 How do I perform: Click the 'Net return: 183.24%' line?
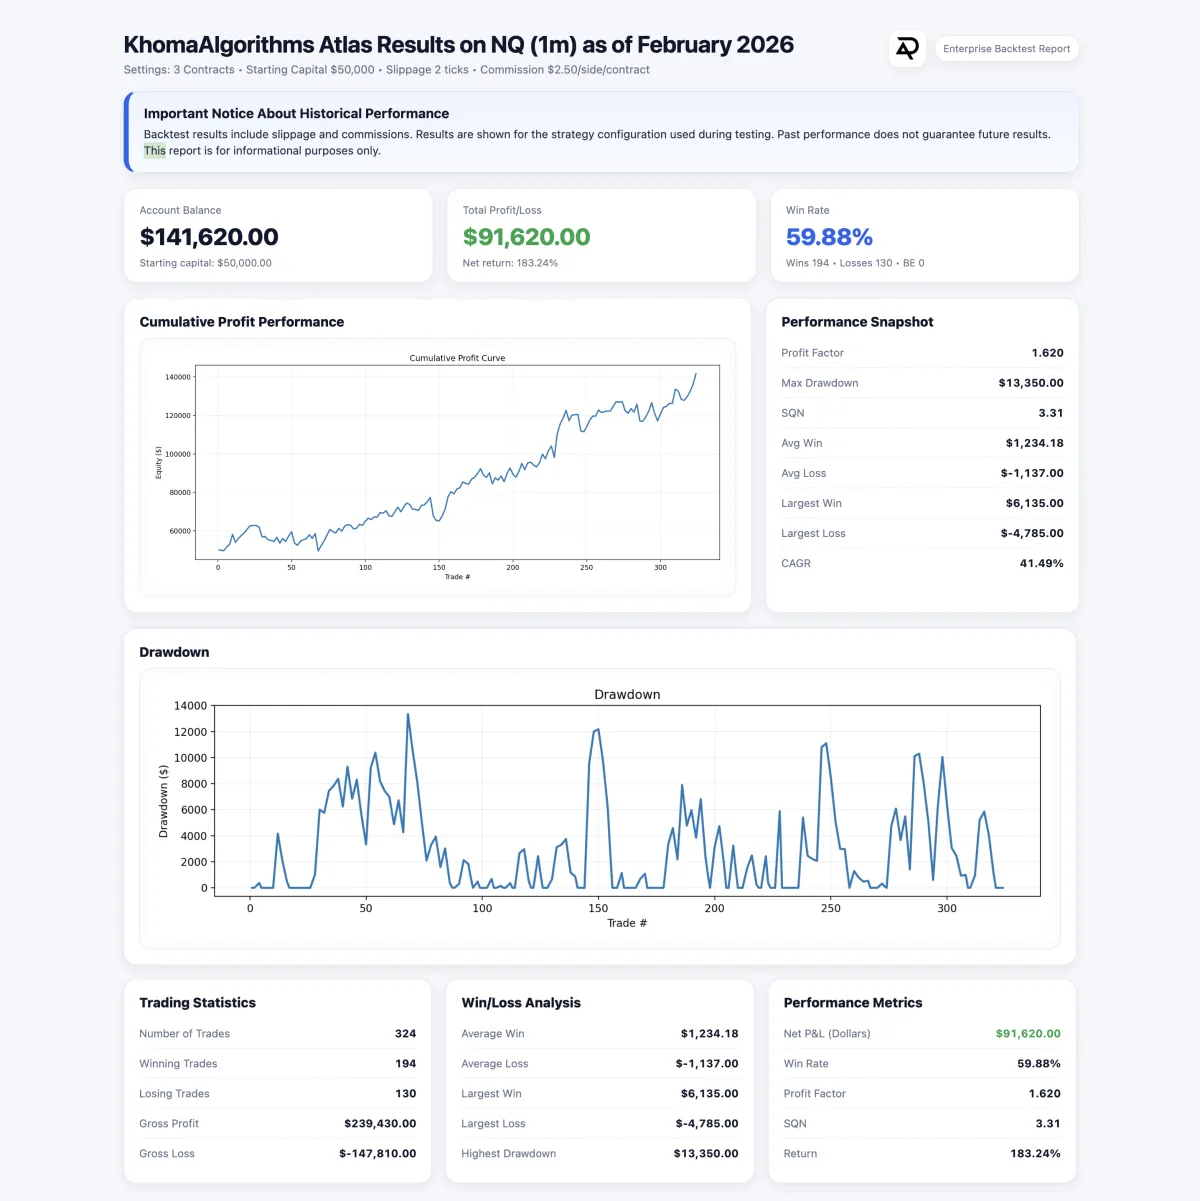point(510,263)
